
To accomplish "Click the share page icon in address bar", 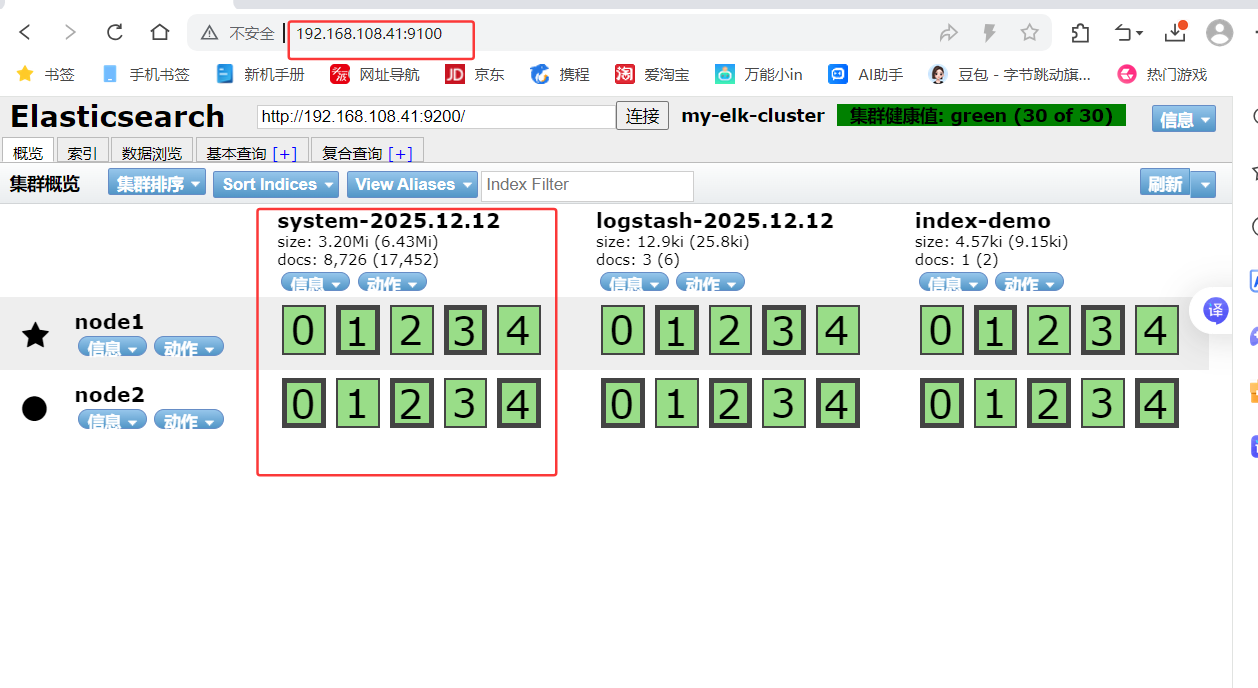I will (948, 33).
